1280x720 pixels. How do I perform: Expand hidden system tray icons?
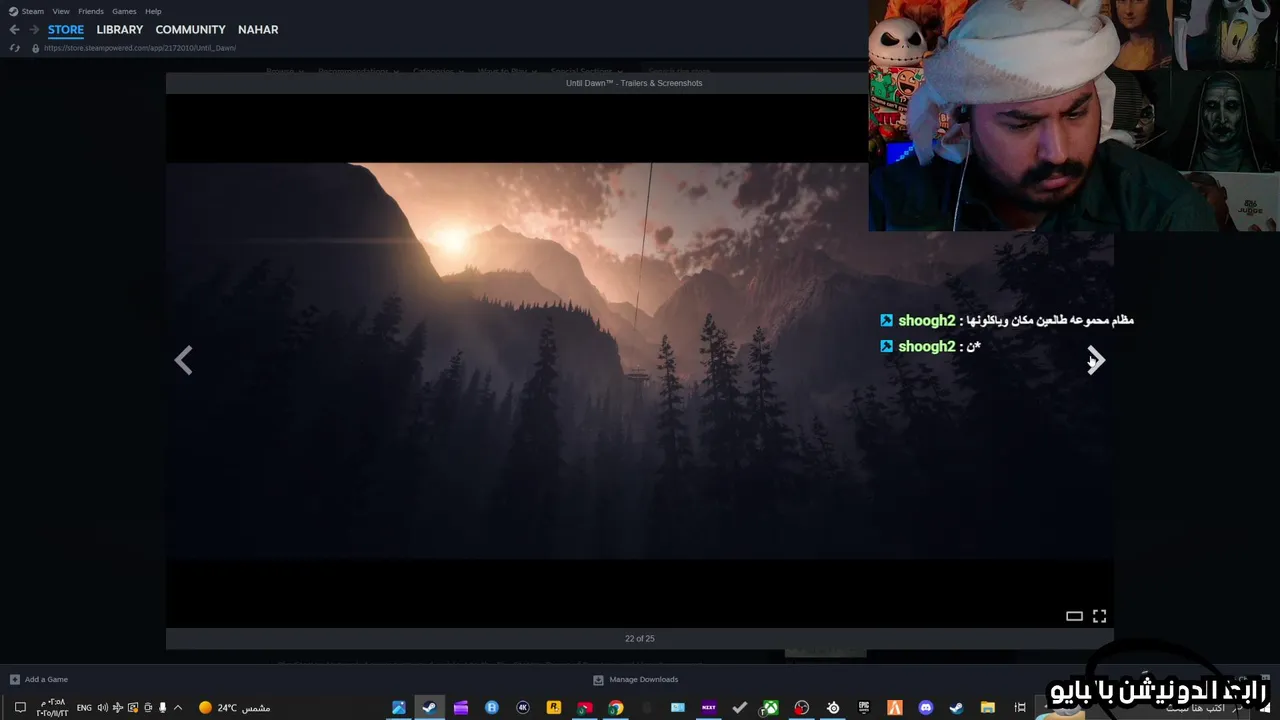pos(178,707)
